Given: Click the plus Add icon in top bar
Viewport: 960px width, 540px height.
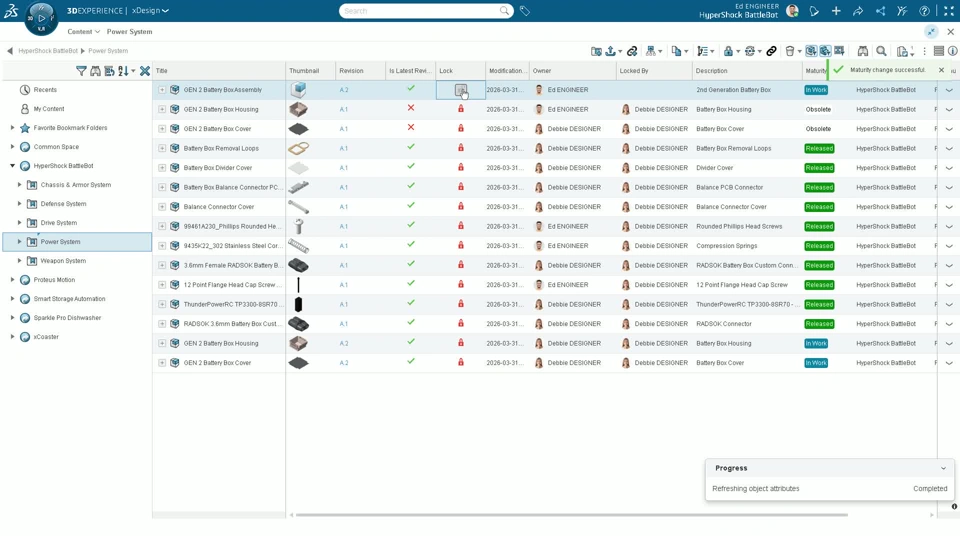Looking at the screenshot, I should coord(836,11).
